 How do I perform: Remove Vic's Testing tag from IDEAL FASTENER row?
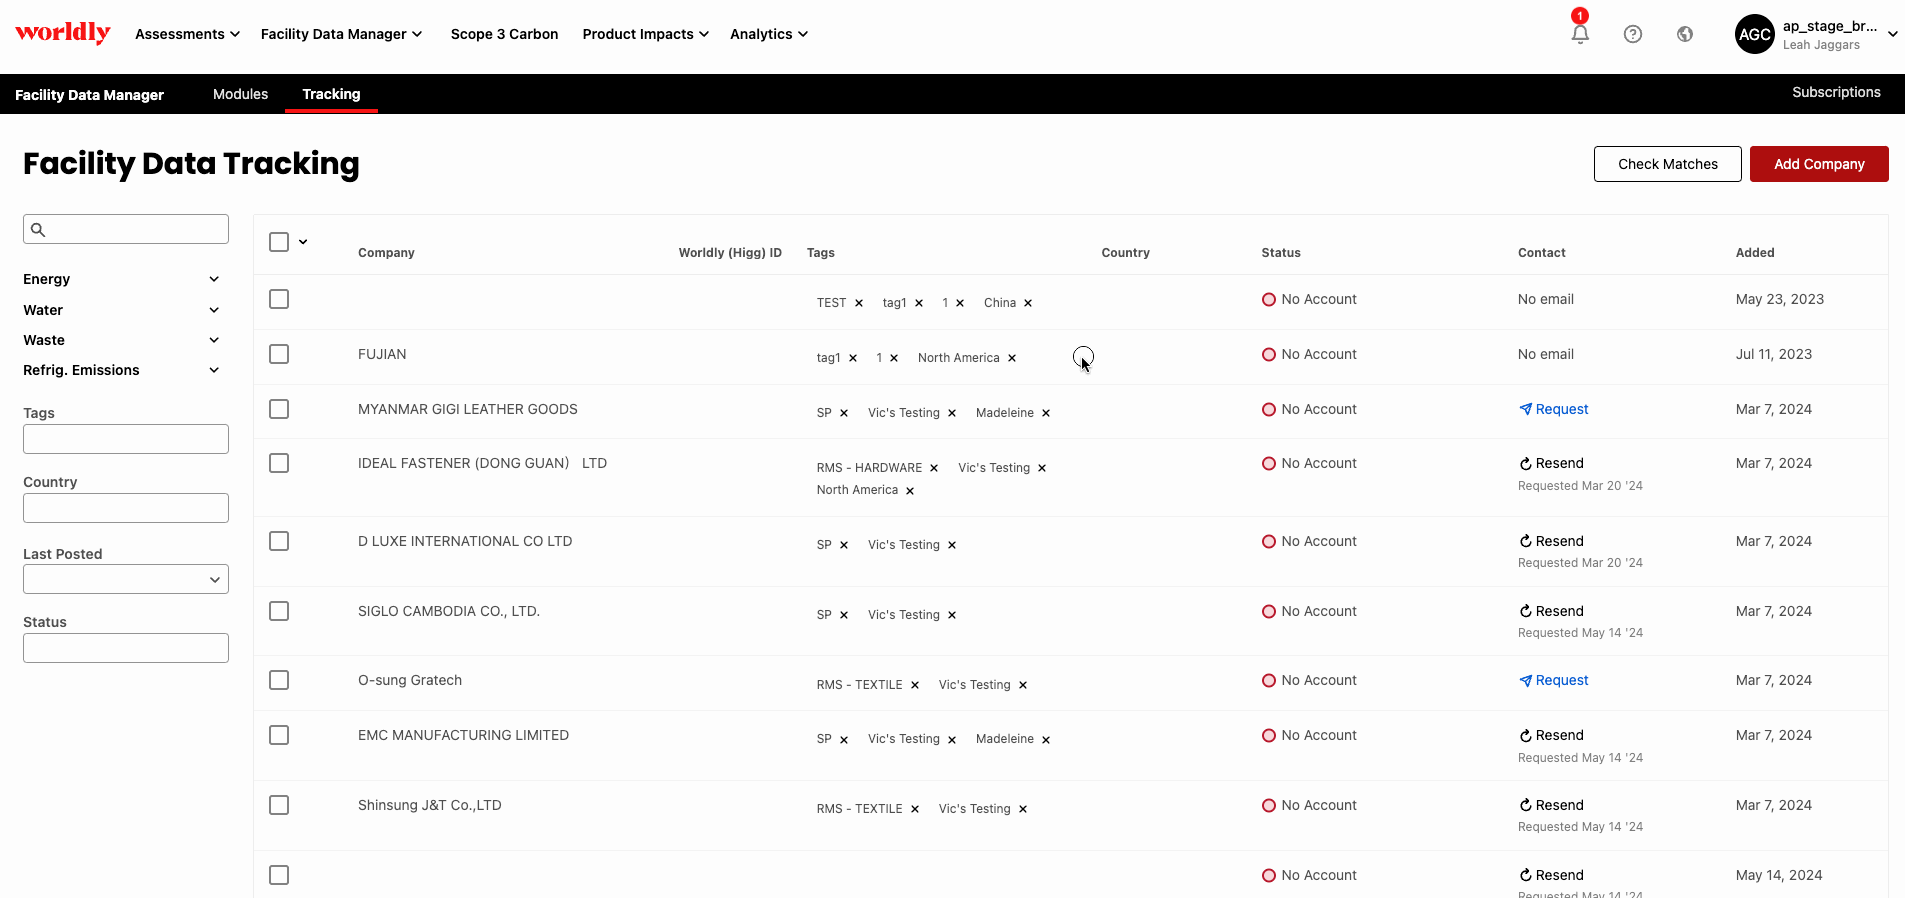[x=1042, y=468]
